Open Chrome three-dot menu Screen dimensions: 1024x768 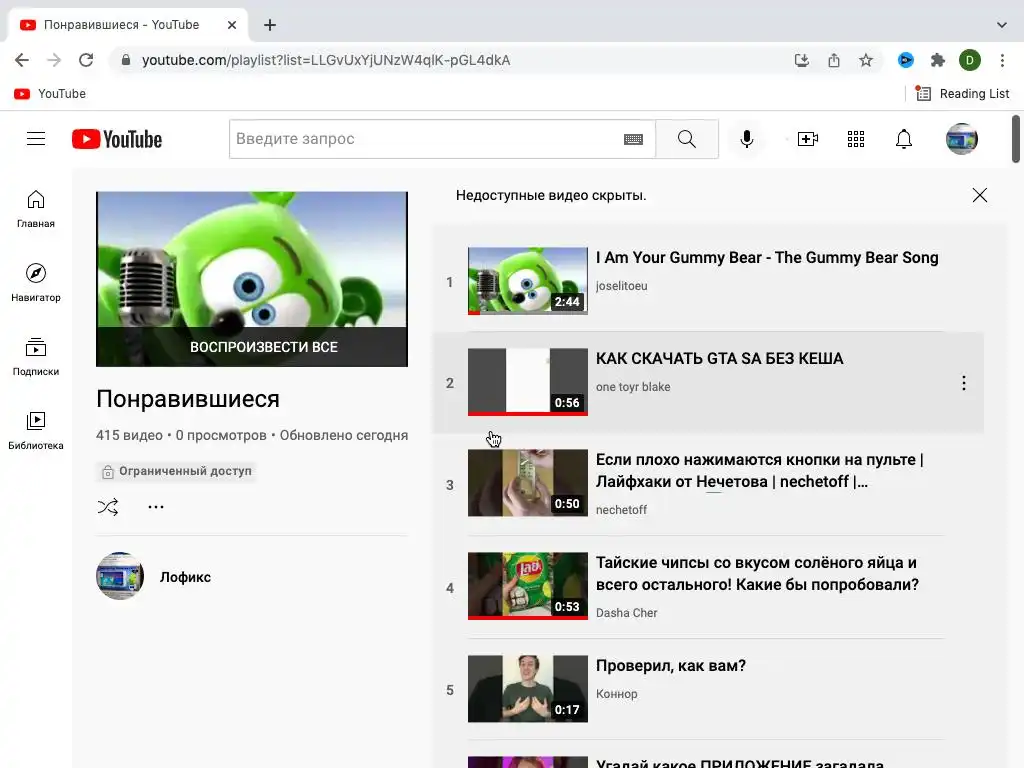point(1002,60)
